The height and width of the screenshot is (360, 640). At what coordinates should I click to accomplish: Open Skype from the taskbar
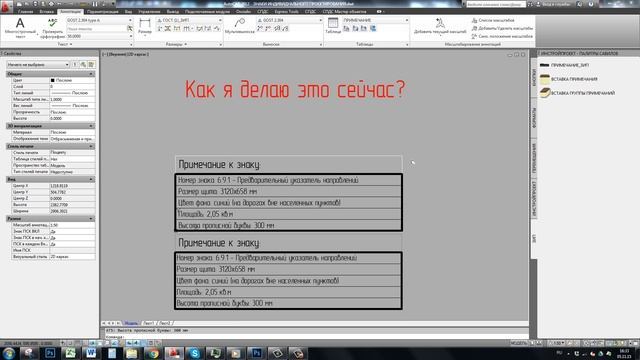(195, 353)
